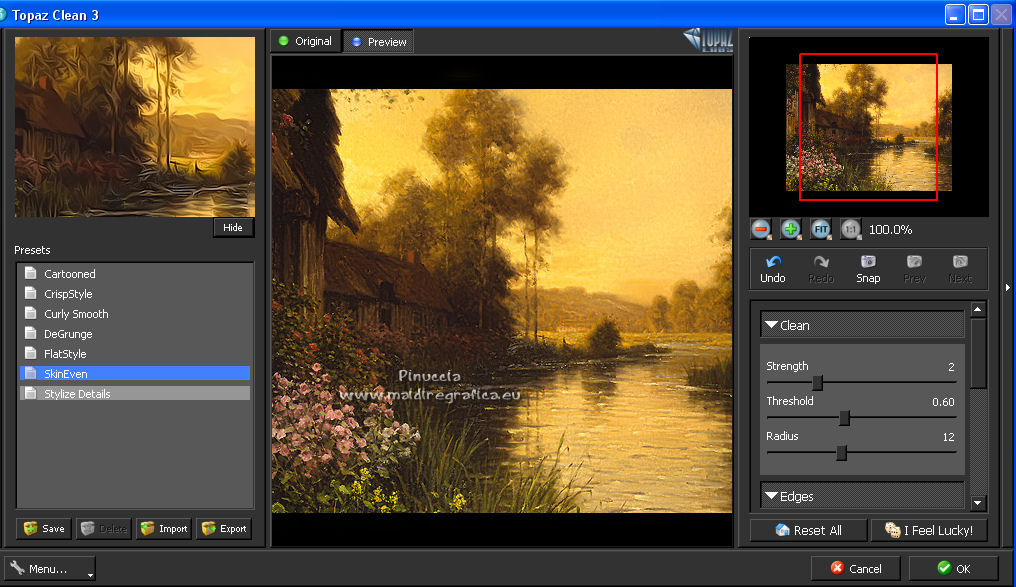This screenshot has height=587, width=1016.
Task: Click the Topaz Labs logo
Action: (x=708, y=40)
